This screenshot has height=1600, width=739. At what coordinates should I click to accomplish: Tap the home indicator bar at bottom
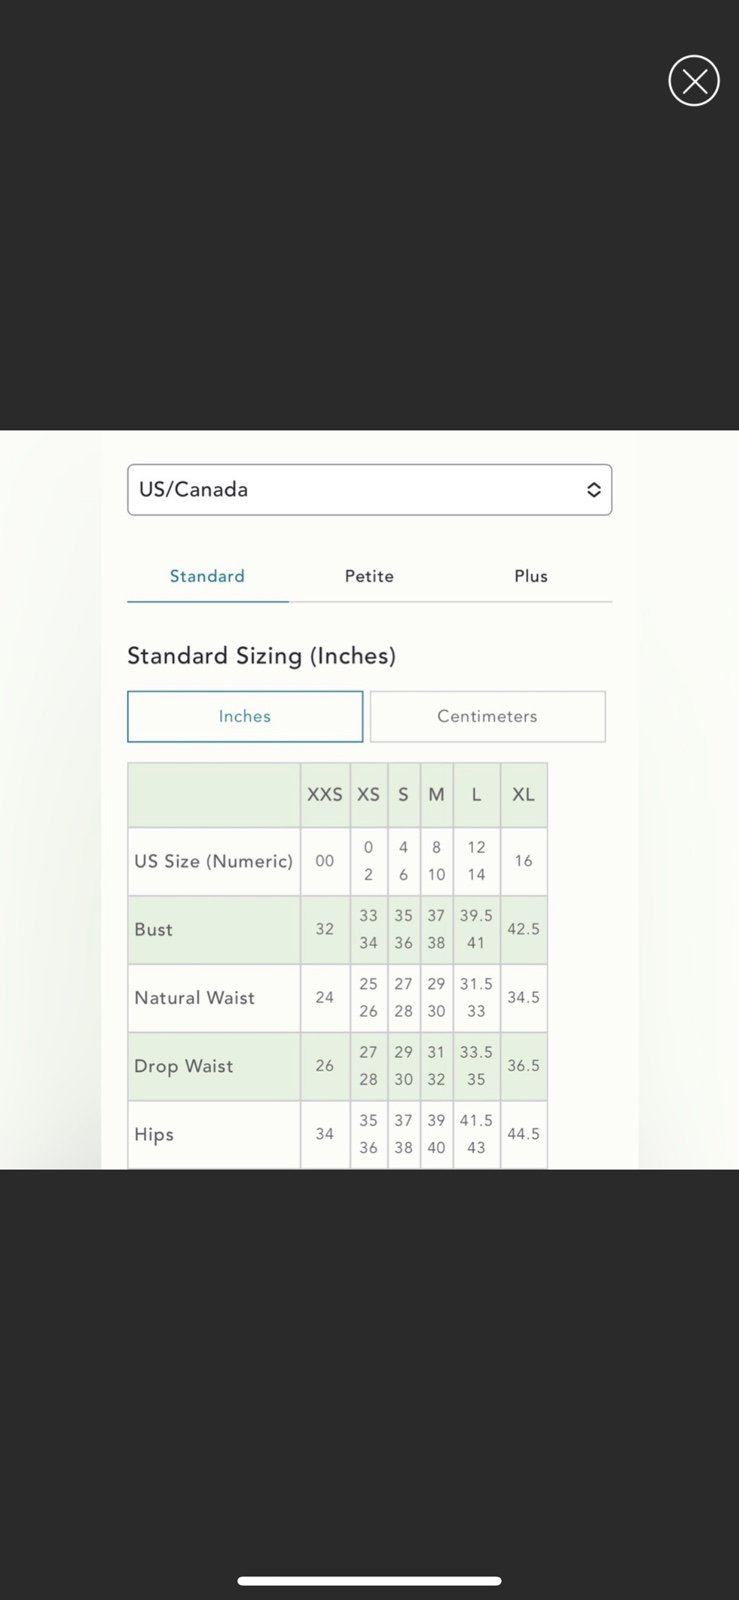[x=369, y=1581]
